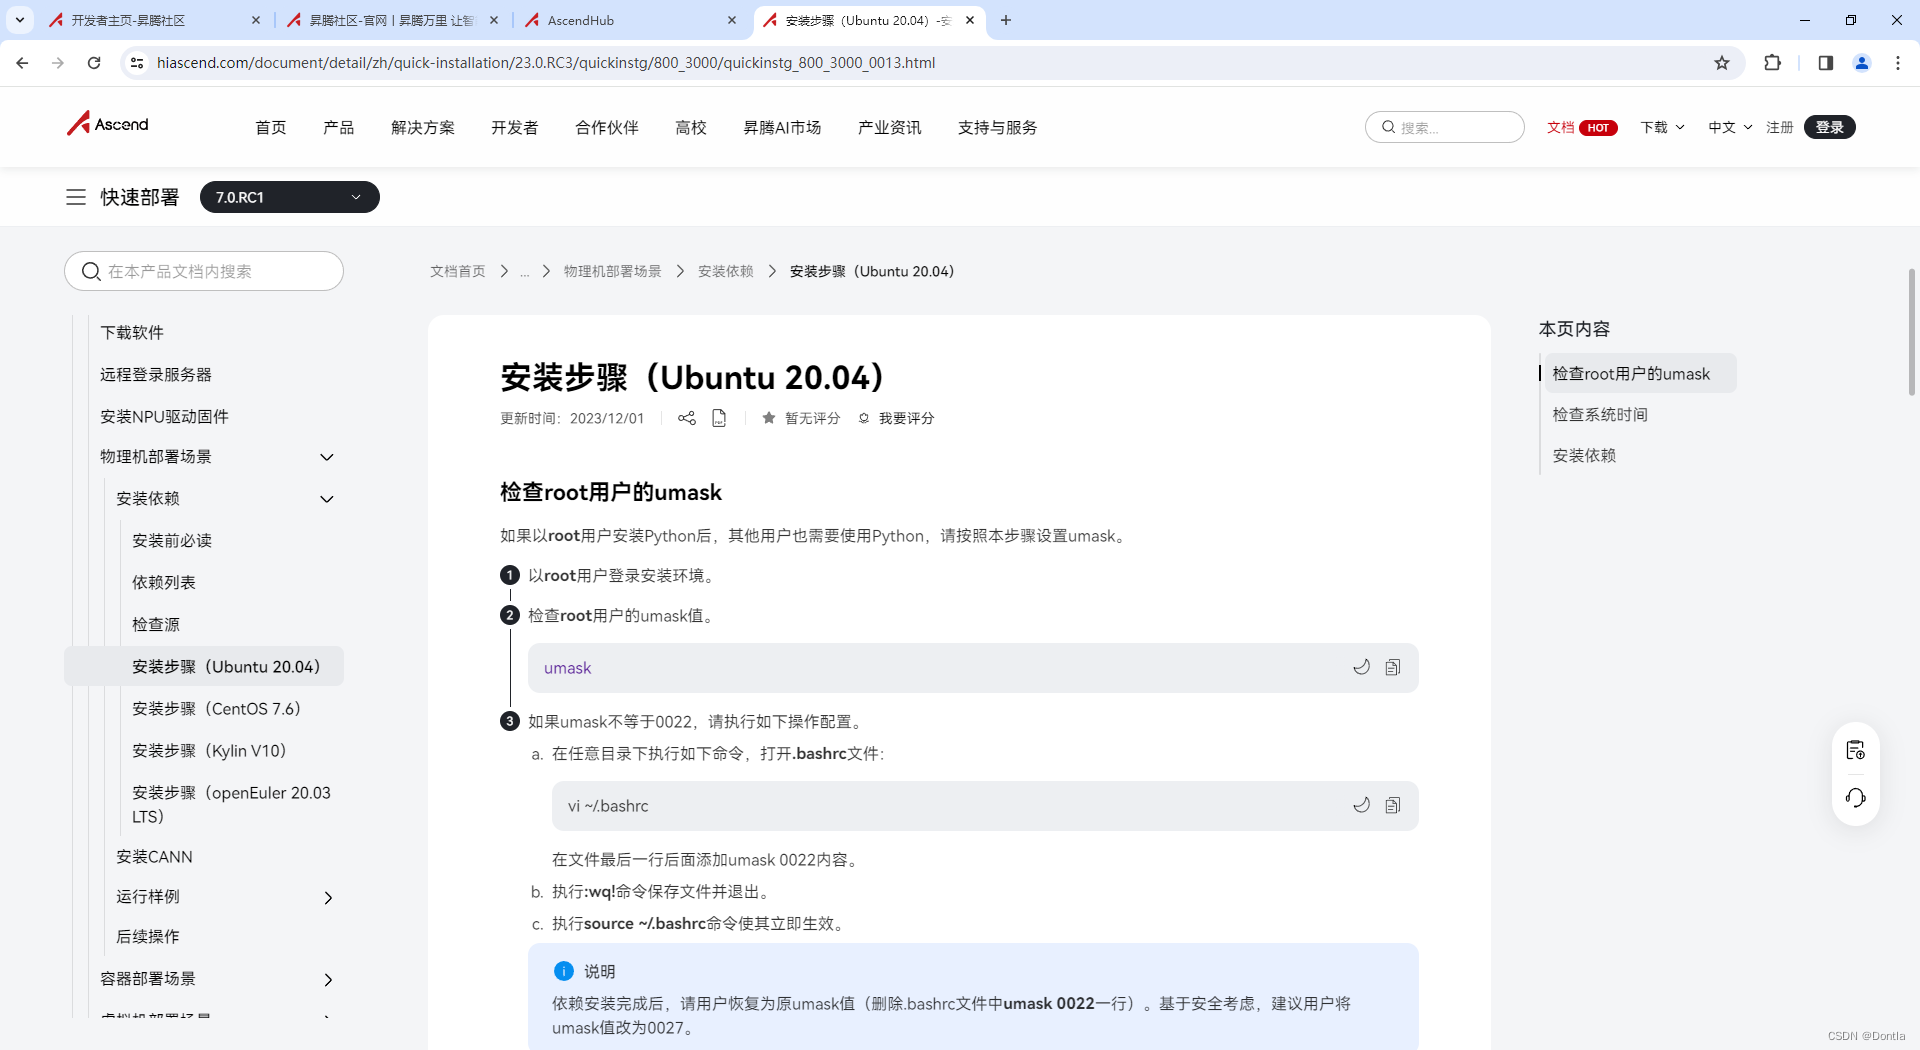
Task: Open the floating online support headset icon
Action: coord(1856,798)
